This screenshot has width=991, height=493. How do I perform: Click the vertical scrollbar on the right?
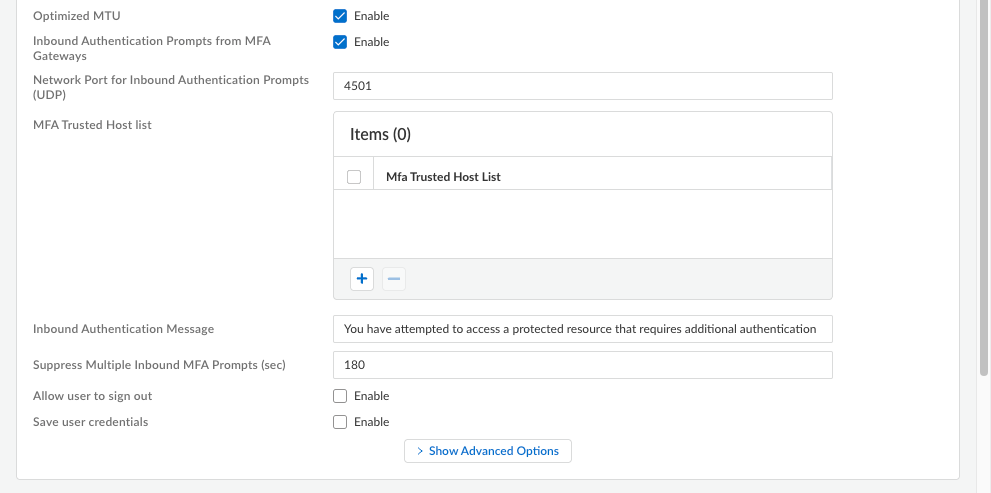(x=984, y=200)
